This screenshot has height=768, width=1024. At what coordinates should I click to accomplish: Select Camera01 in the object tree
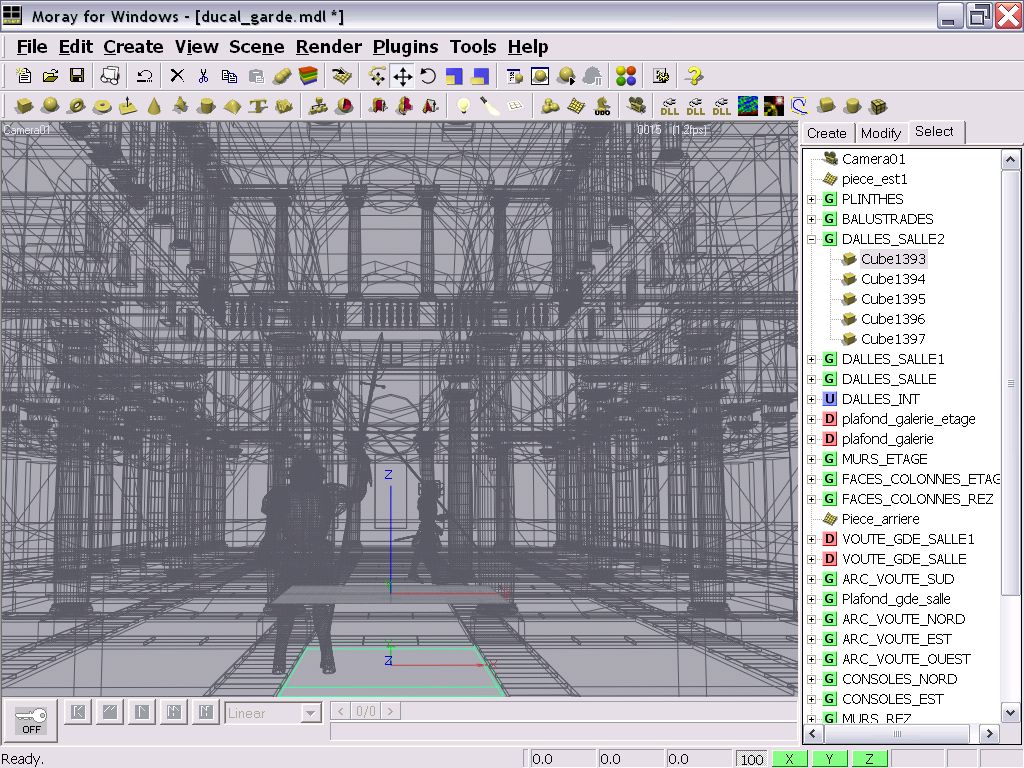tap(873, 159)
